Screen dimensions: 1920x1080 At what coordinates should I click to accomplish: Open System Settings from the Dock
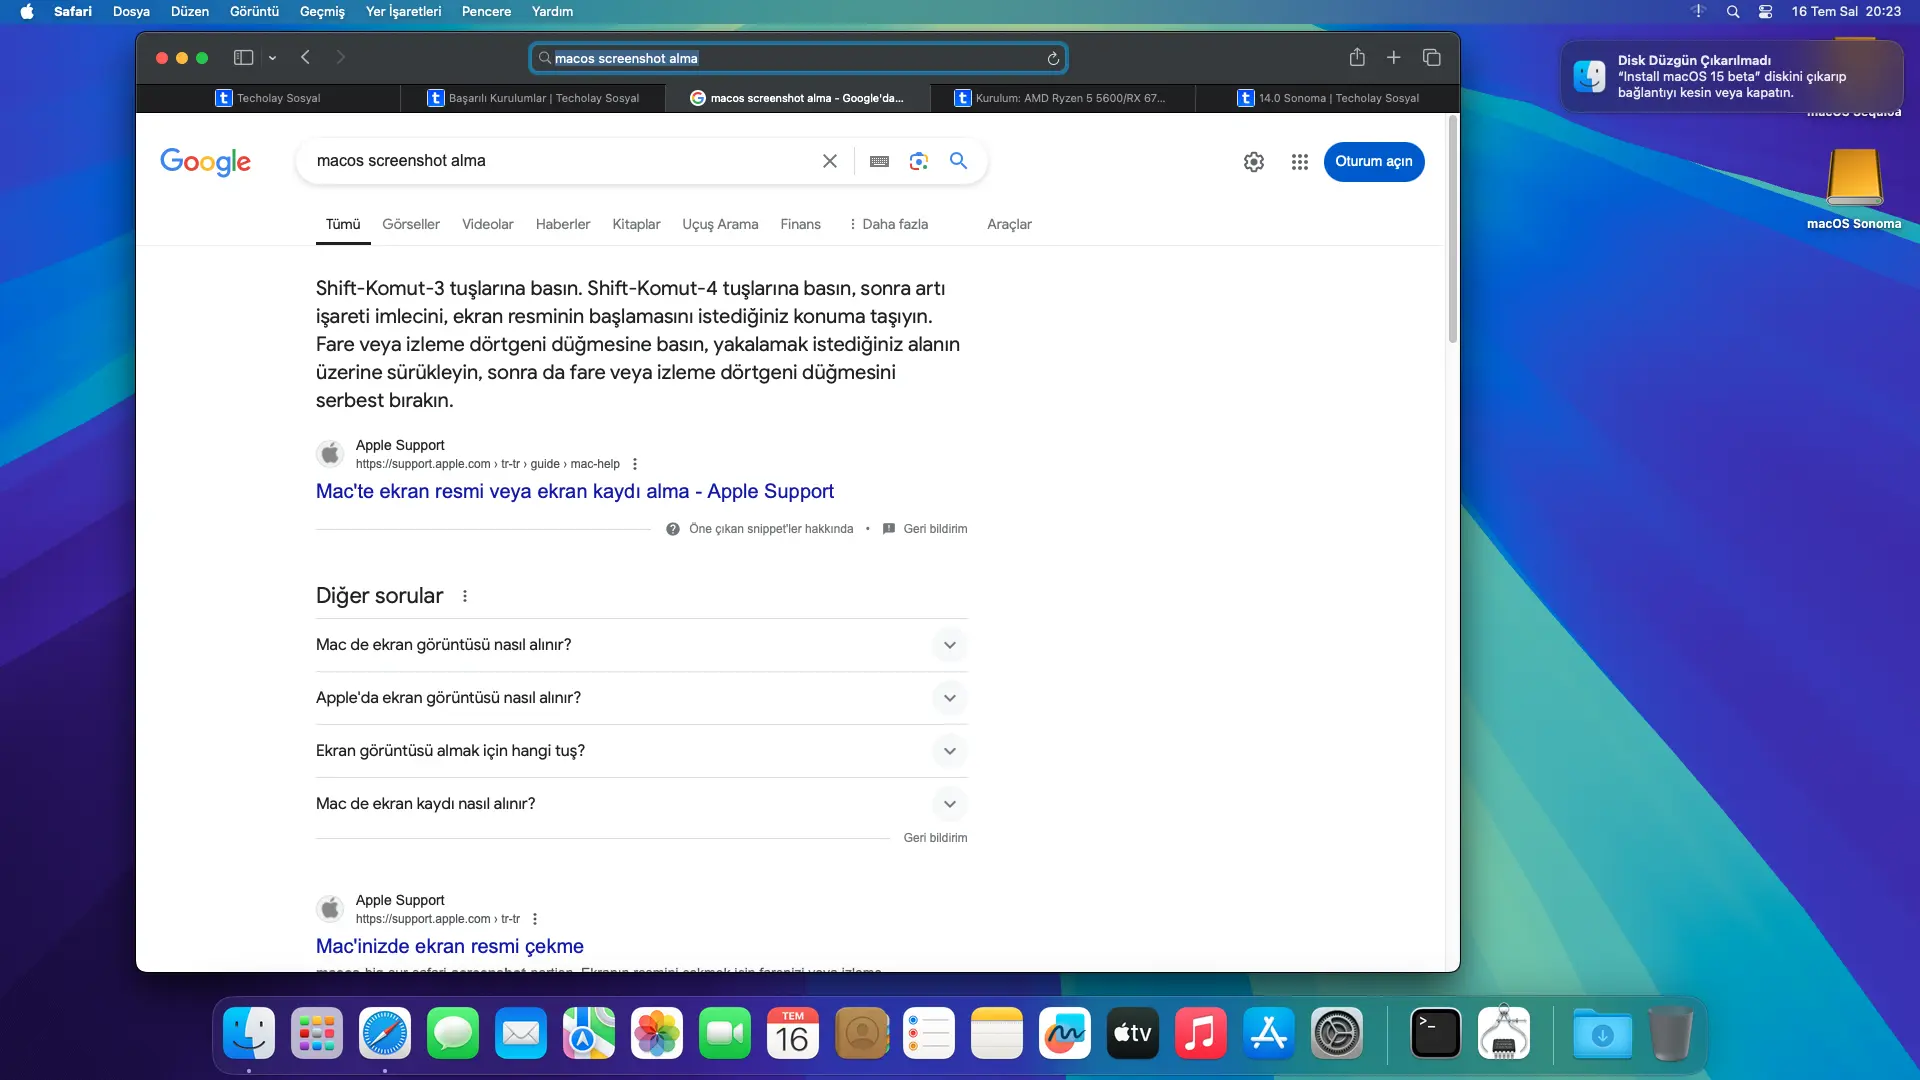pyautogui.click(x=1337, y=1034)
